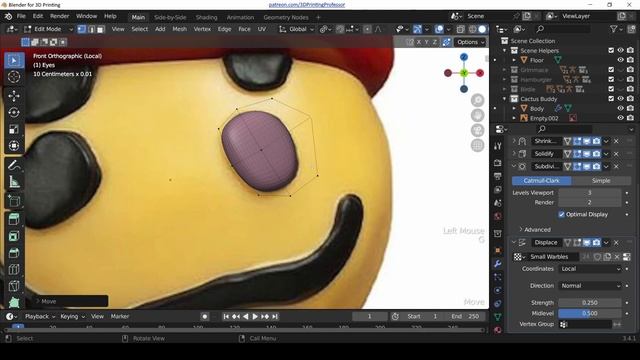Screen dimensions: 640x360
Task: Toggle Floor visibility eye
Action: (620, 60)
